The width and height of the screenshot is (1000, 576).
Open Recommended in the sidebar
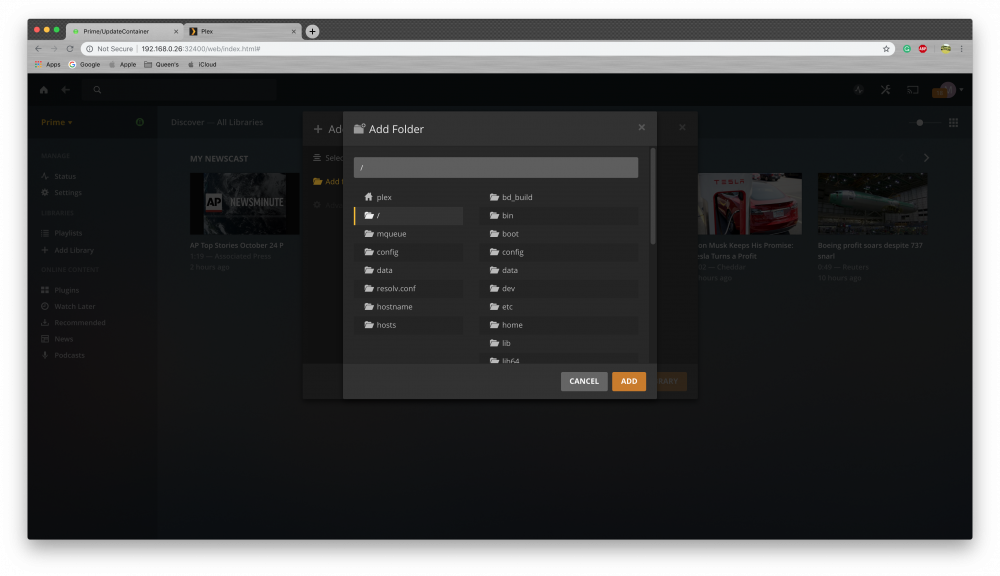point(79,323)
